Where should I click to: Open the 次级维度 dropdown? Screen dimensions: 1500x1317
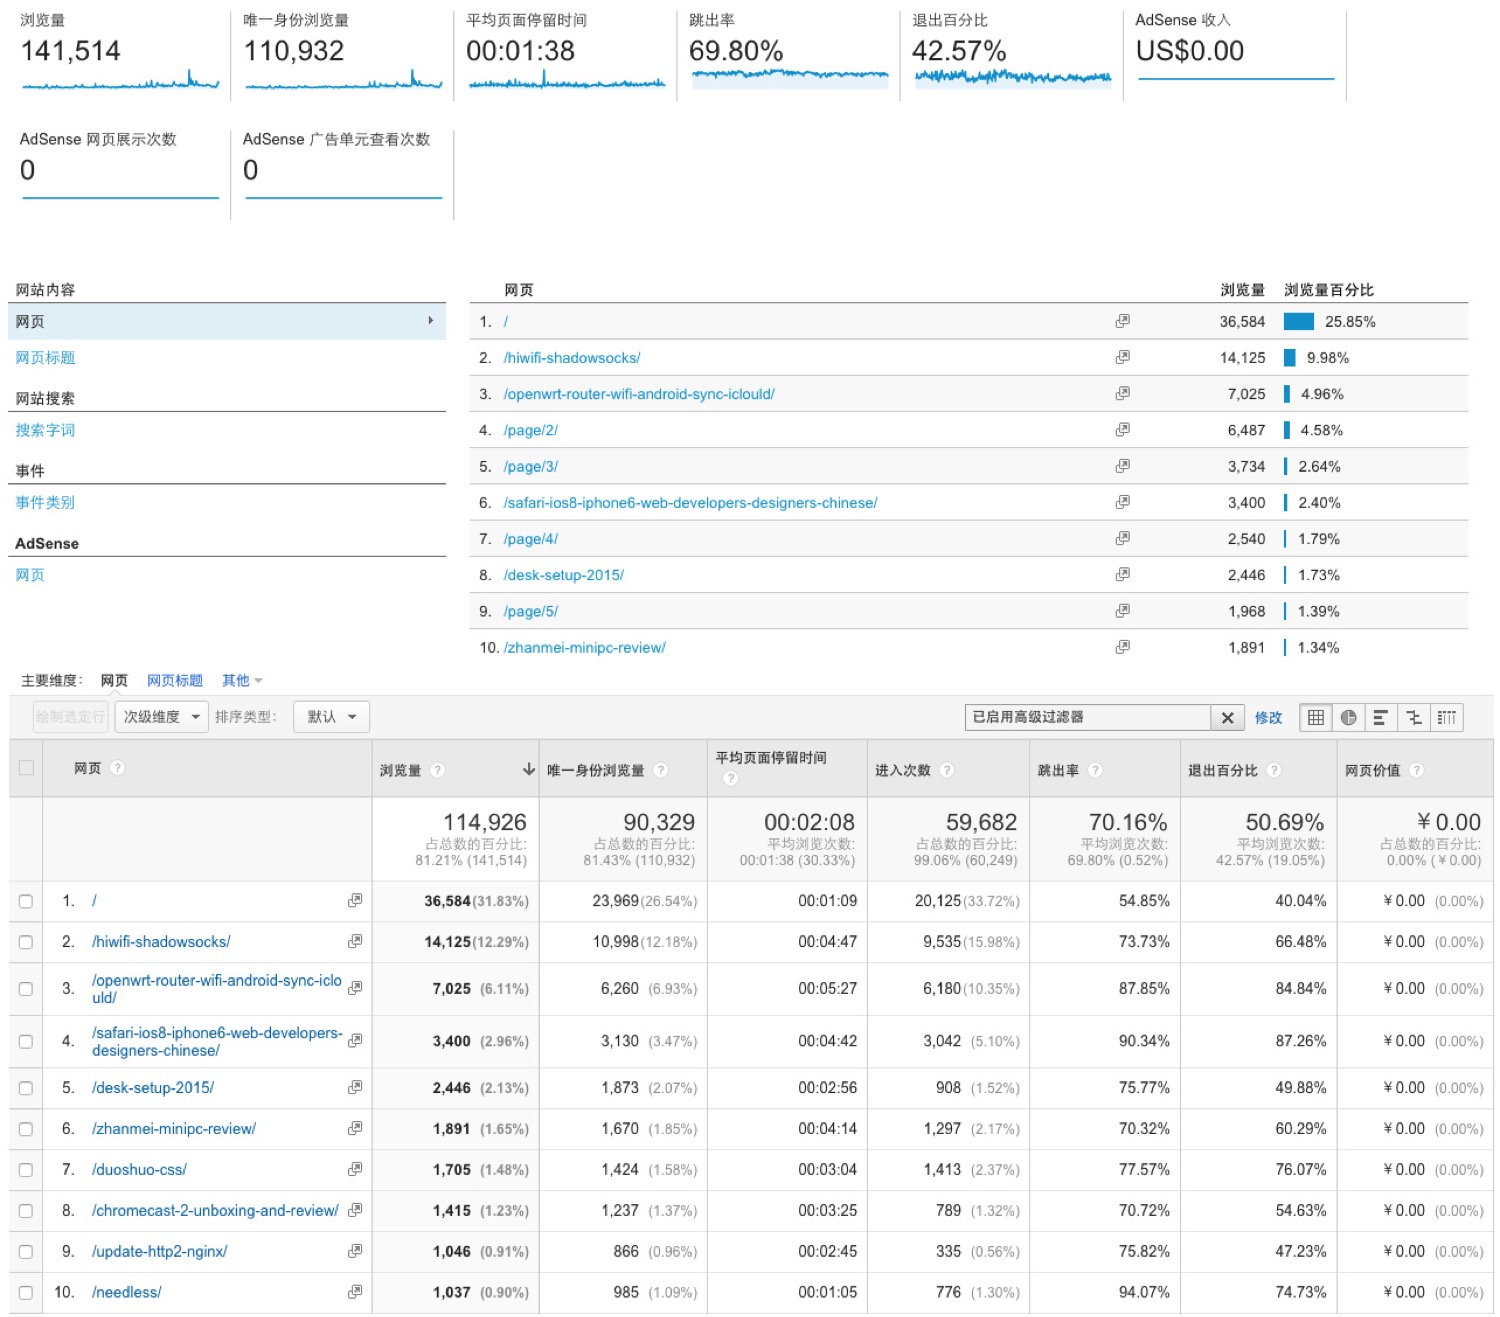[x=162, y=717]
